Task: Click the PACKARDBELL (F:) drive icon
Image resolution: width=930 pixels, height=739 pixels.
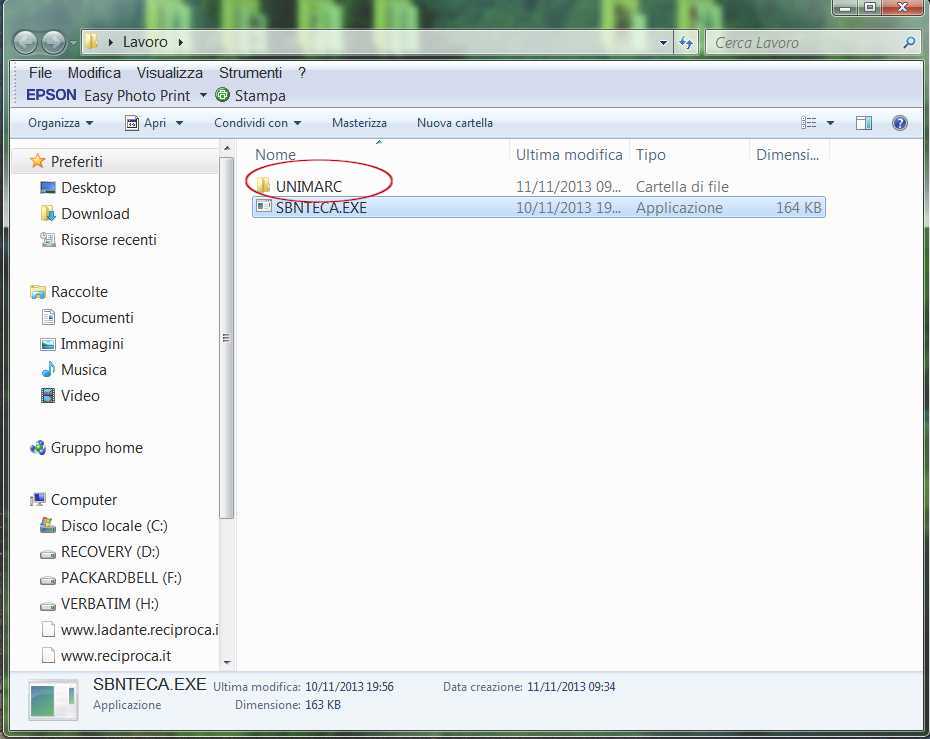Action: 47,579
